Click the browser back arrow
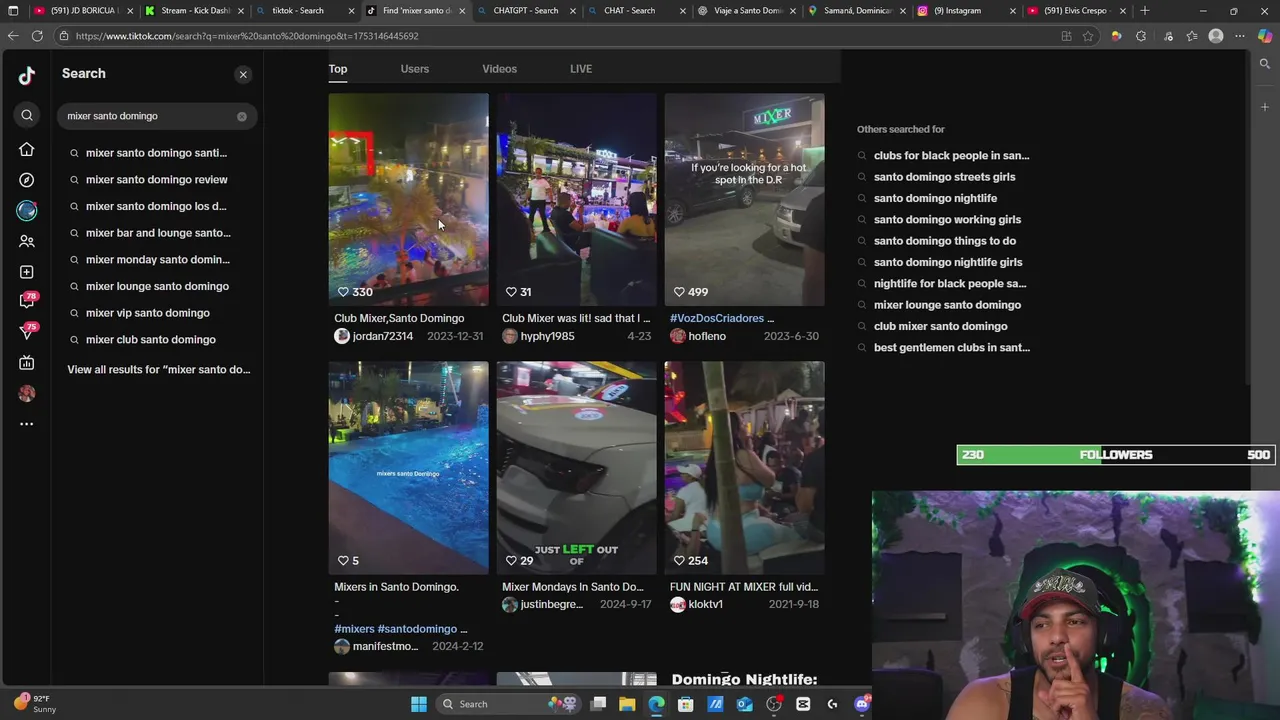 click(12, 36)
